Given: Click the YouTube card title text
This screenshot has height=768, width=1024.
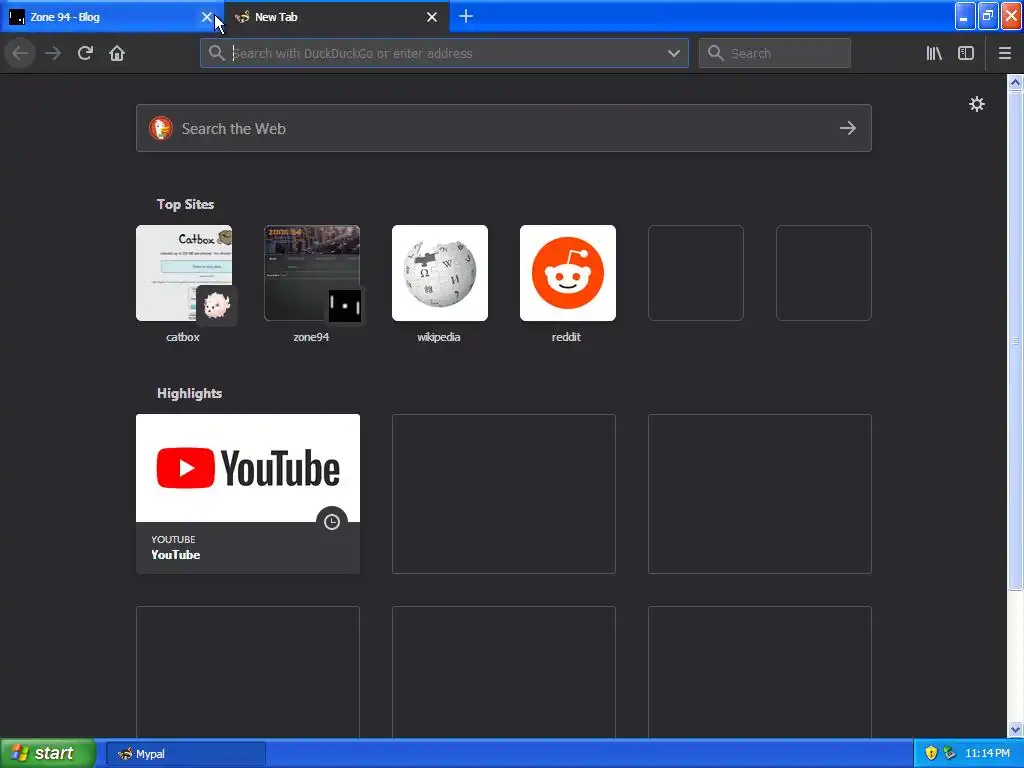Looking at the screenshot, I should [176, 554].
